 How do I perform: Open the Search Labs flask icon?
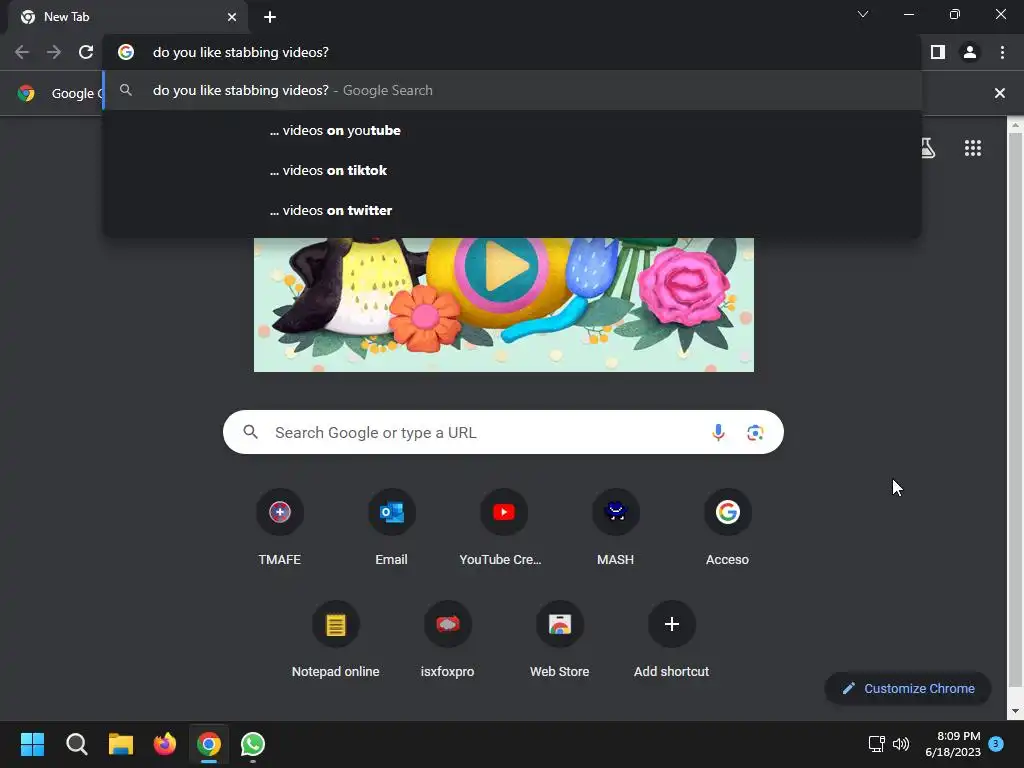(x=927, y=148)
